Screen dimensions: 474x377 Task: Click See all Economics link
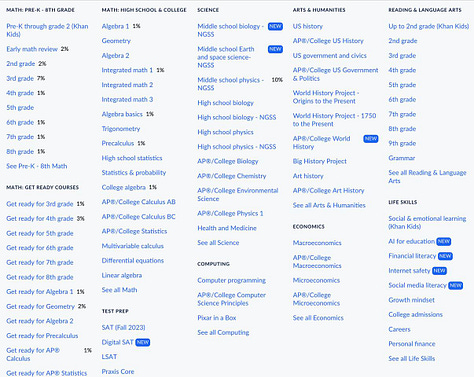click(x=318, y=318)
